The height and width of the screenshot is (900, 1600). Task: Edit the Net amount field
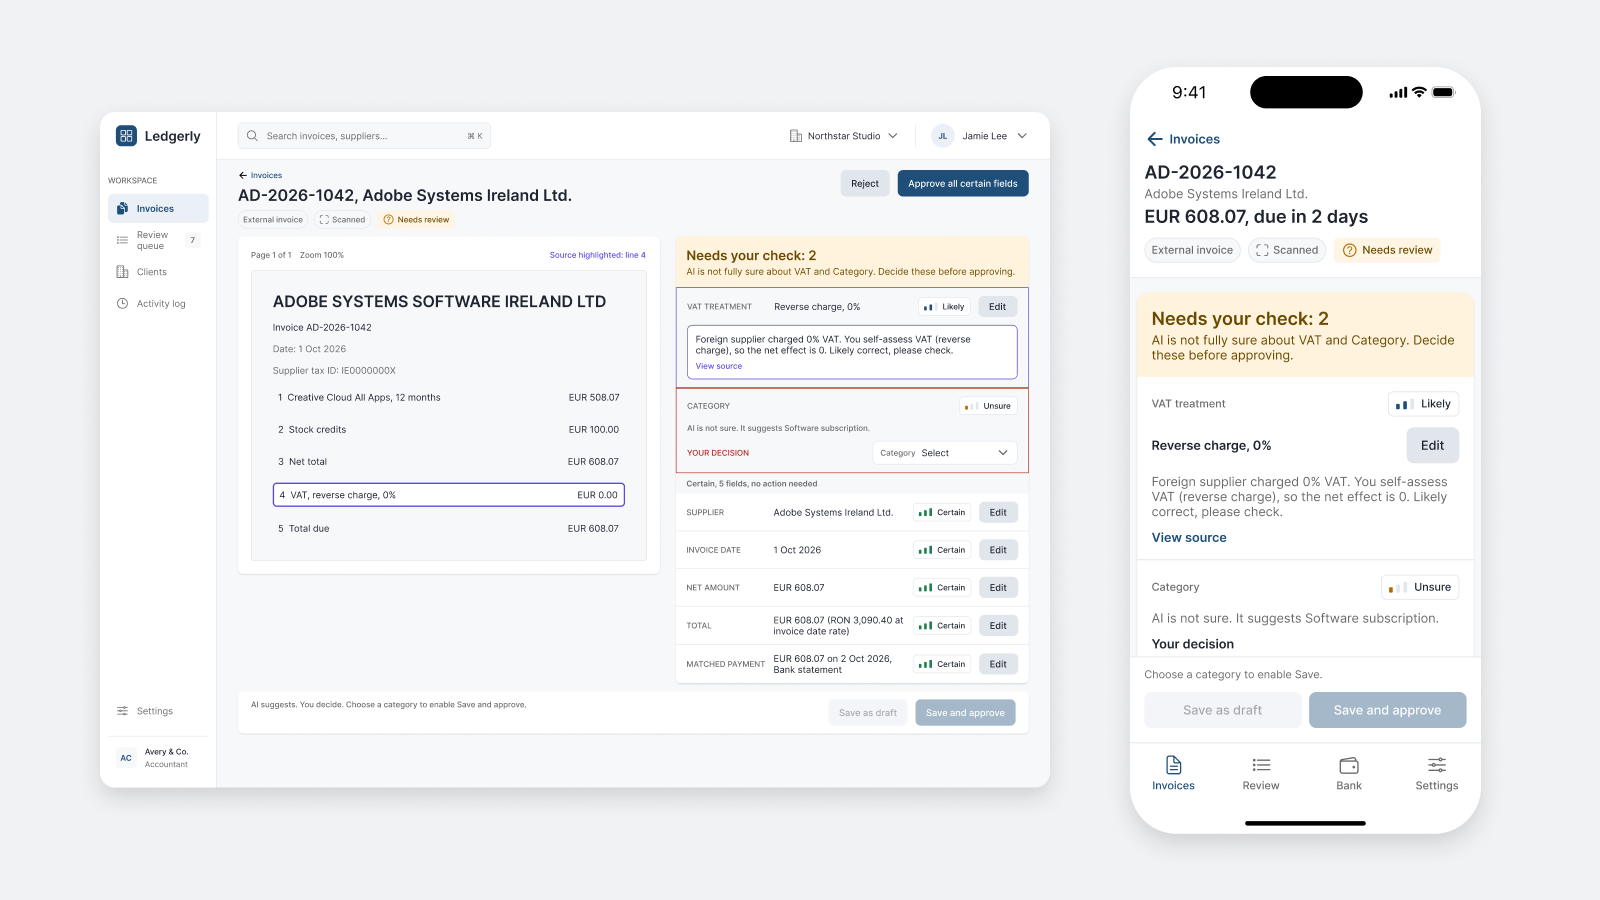[x=998, y=588]
